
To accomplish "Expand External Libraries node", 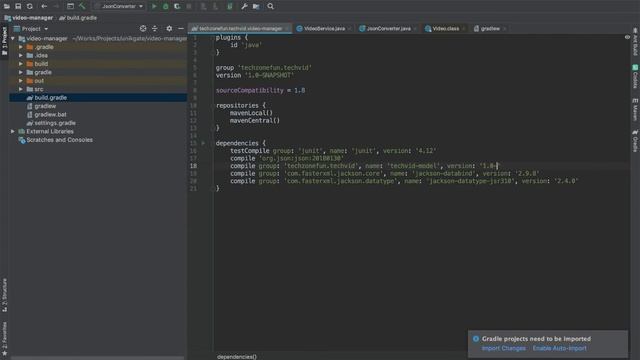I will pyautogui.click(x=13, y=131).
